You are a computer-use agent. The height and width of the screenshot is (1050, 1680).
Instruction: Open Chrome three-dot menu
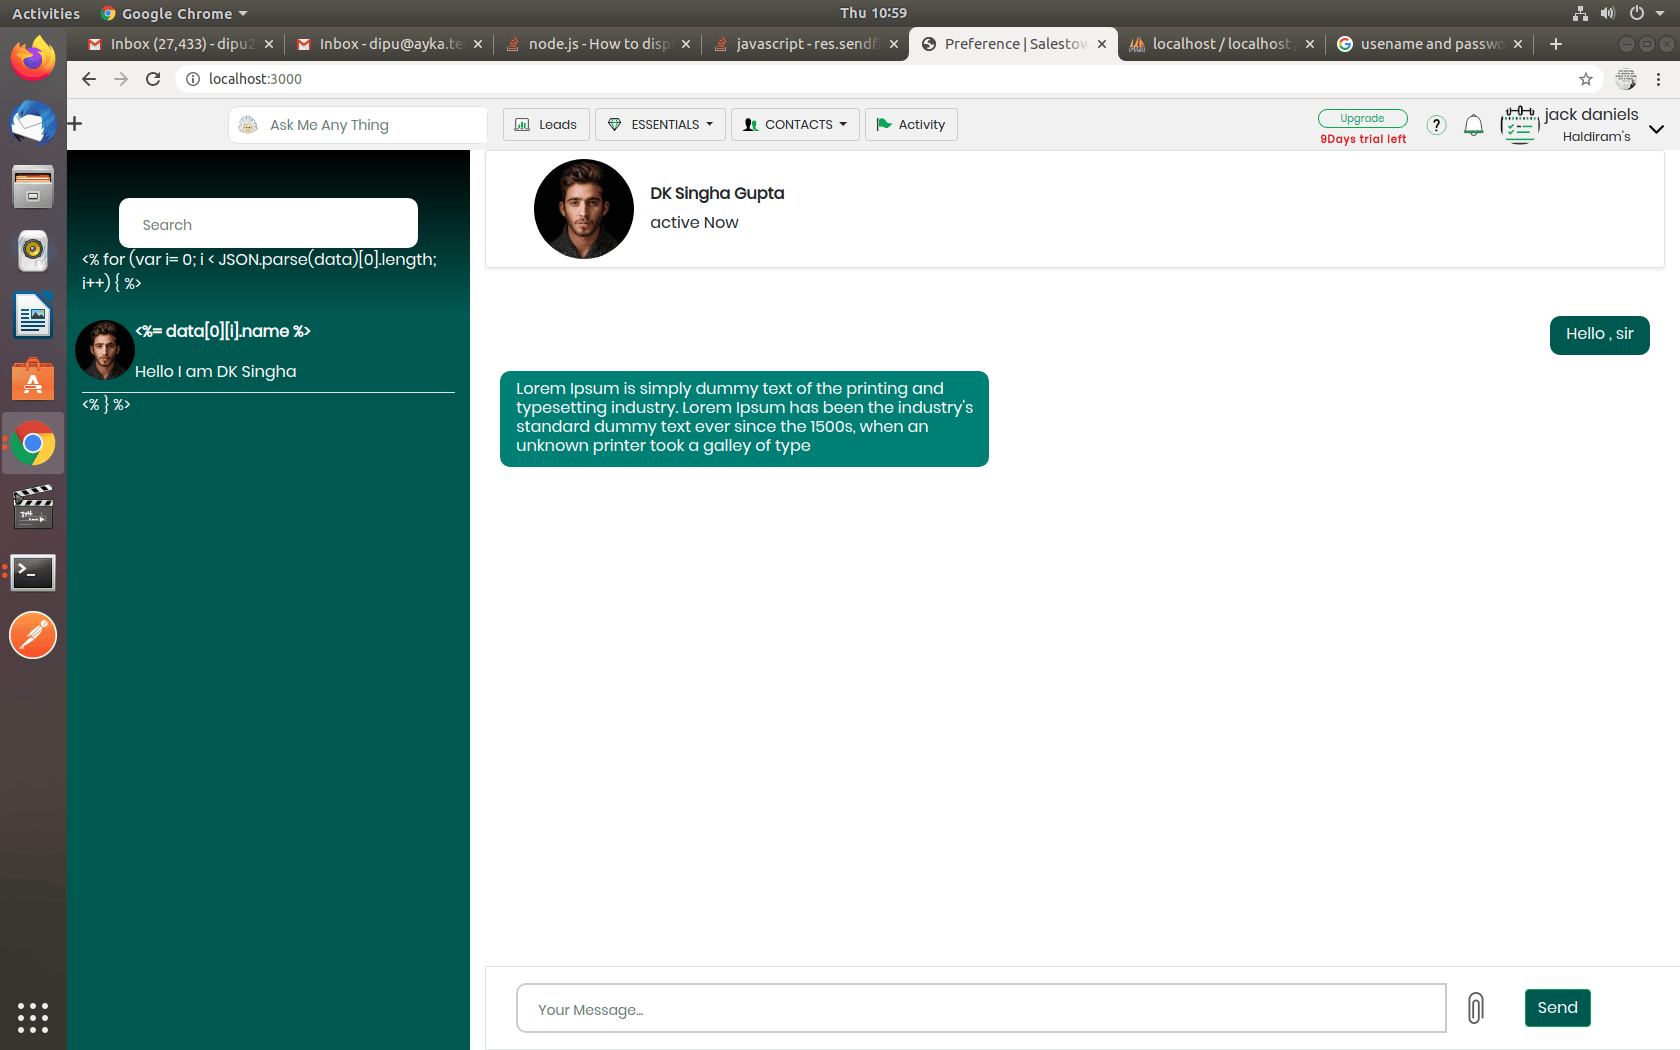click(x=1658, y=79)
